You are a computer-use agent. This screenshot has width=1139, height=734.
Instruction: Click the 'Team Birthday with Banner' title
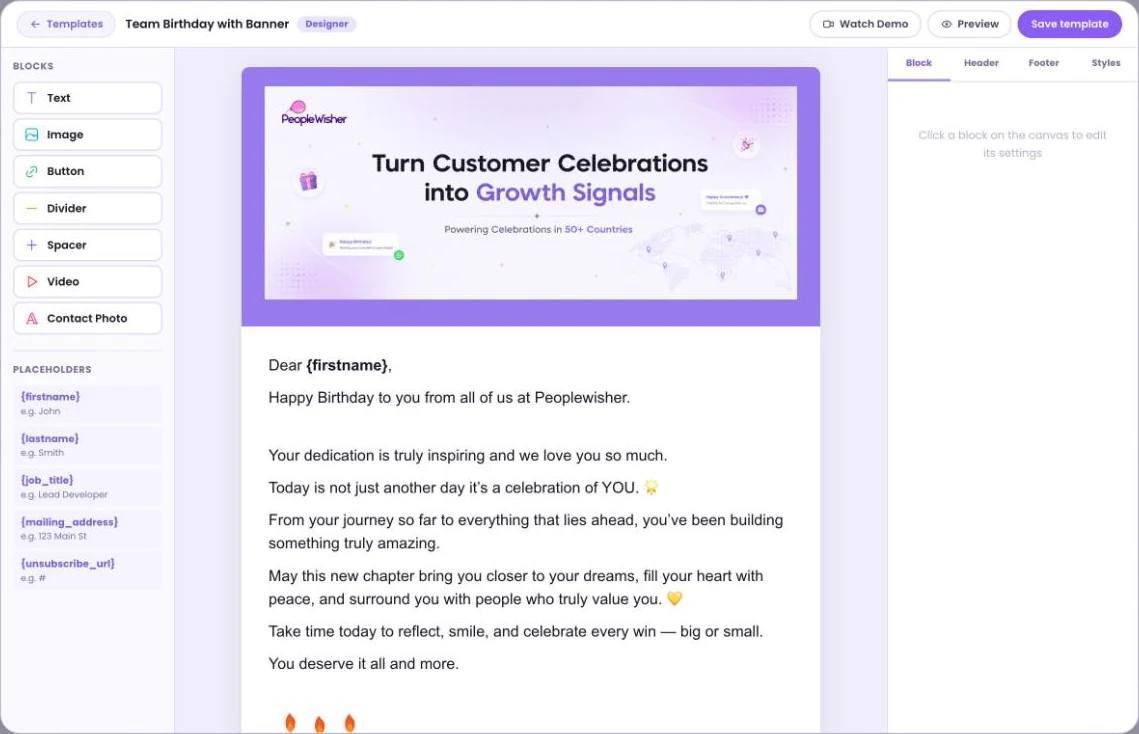207,24
